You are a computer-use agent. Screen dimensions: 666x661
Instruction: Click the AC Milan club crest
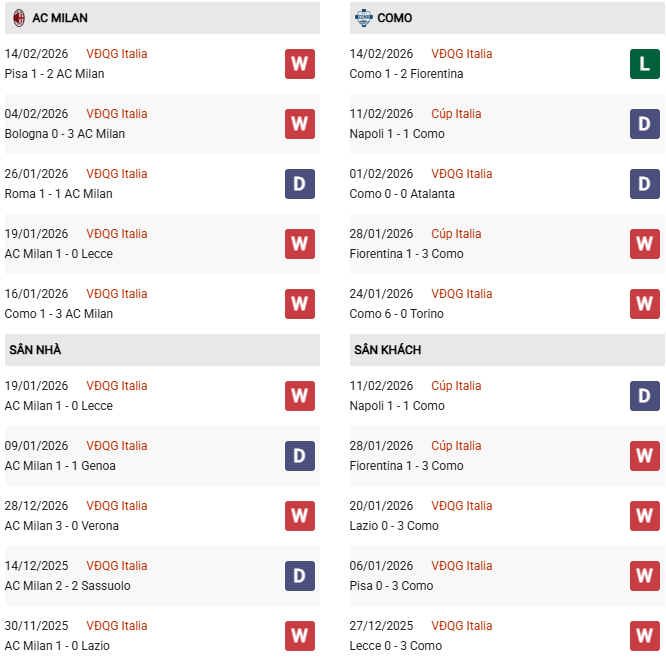[18, 18]
